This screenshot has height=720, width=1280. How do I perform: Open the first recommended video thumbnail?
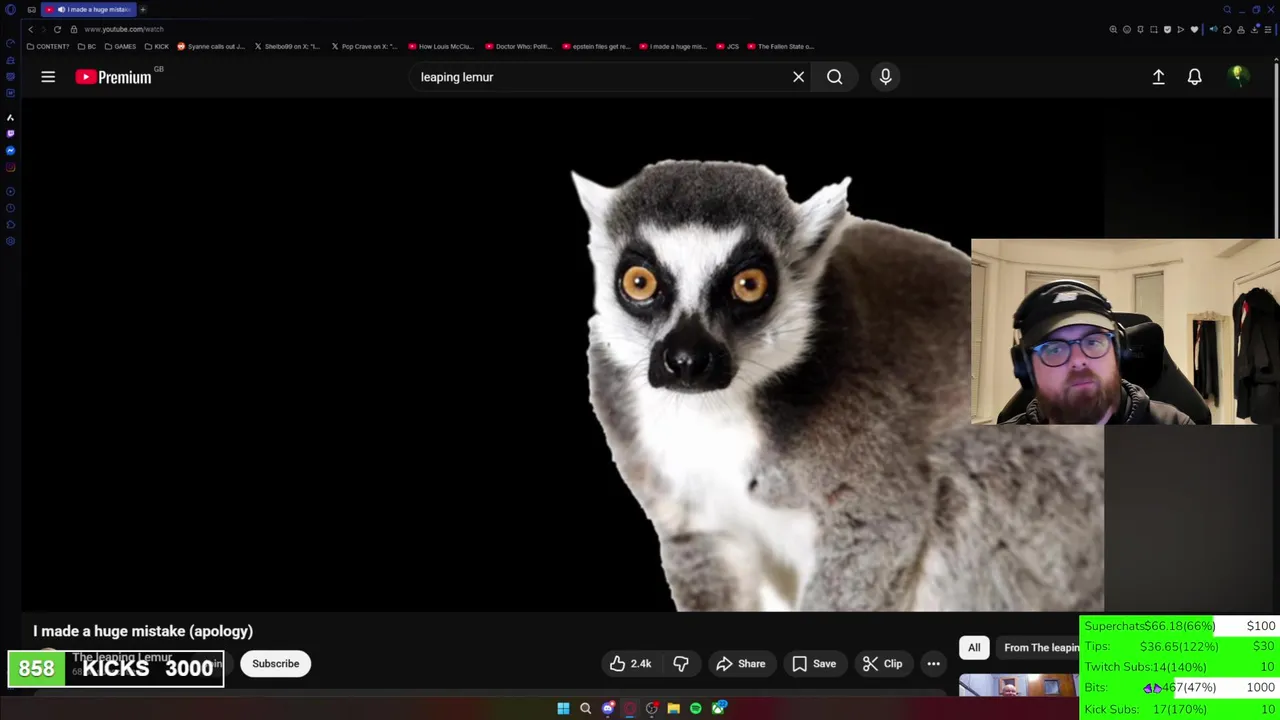(x=1018, y=686)
